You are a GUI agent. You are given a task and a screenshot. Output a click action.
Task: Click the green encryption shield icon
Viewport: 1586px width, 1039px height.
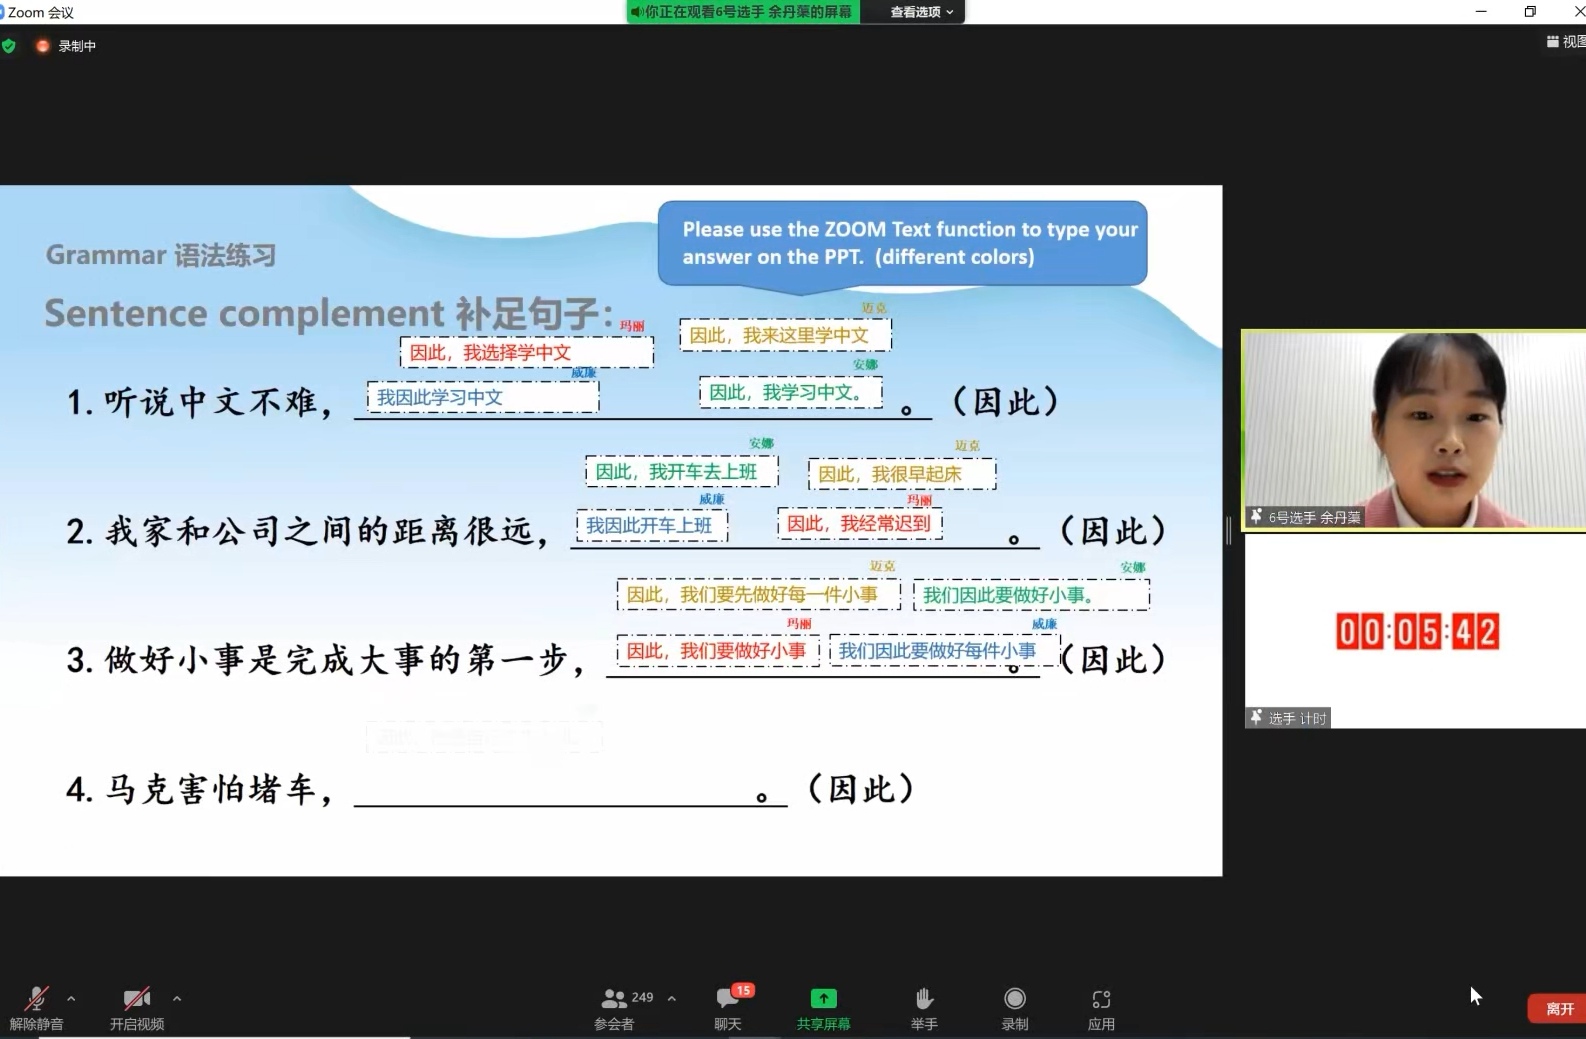click(x=9, y=46)
